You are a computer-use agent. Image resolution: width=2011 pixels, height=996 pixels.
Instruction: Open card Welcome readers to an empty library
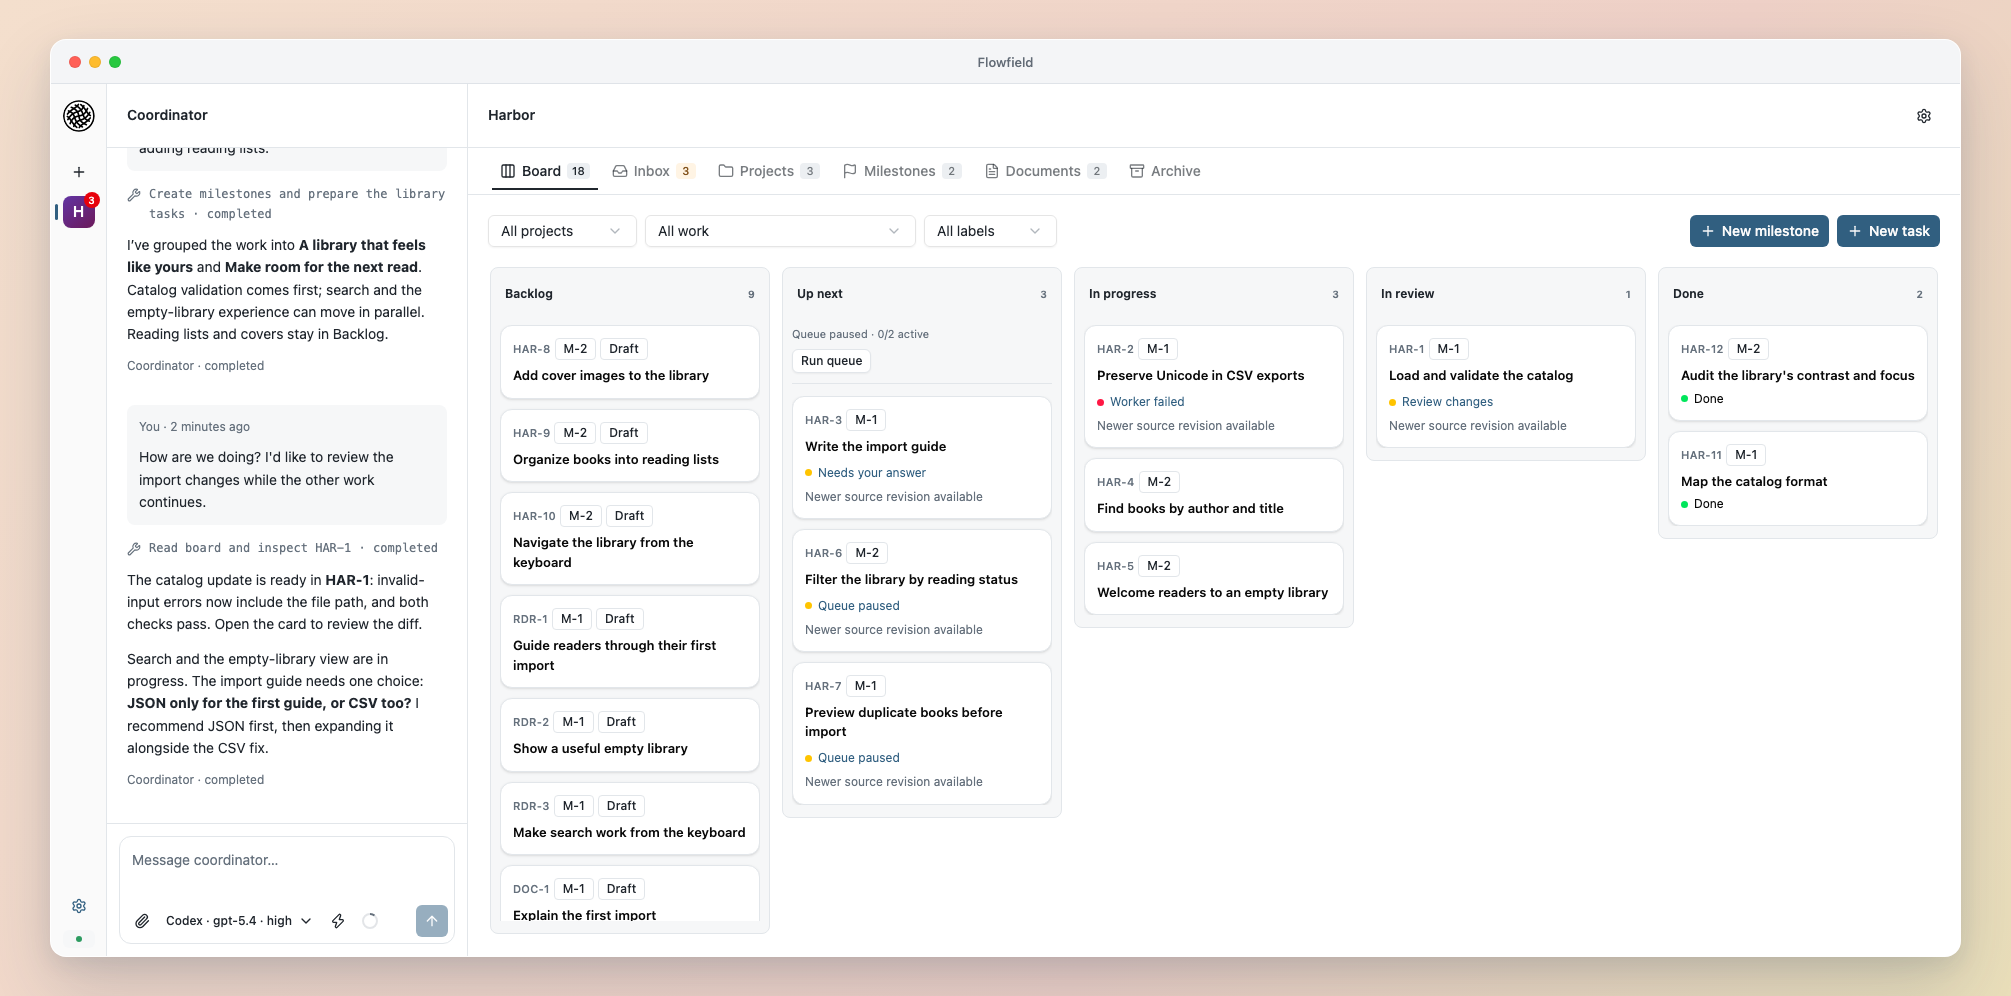[x=1214, y=579]
